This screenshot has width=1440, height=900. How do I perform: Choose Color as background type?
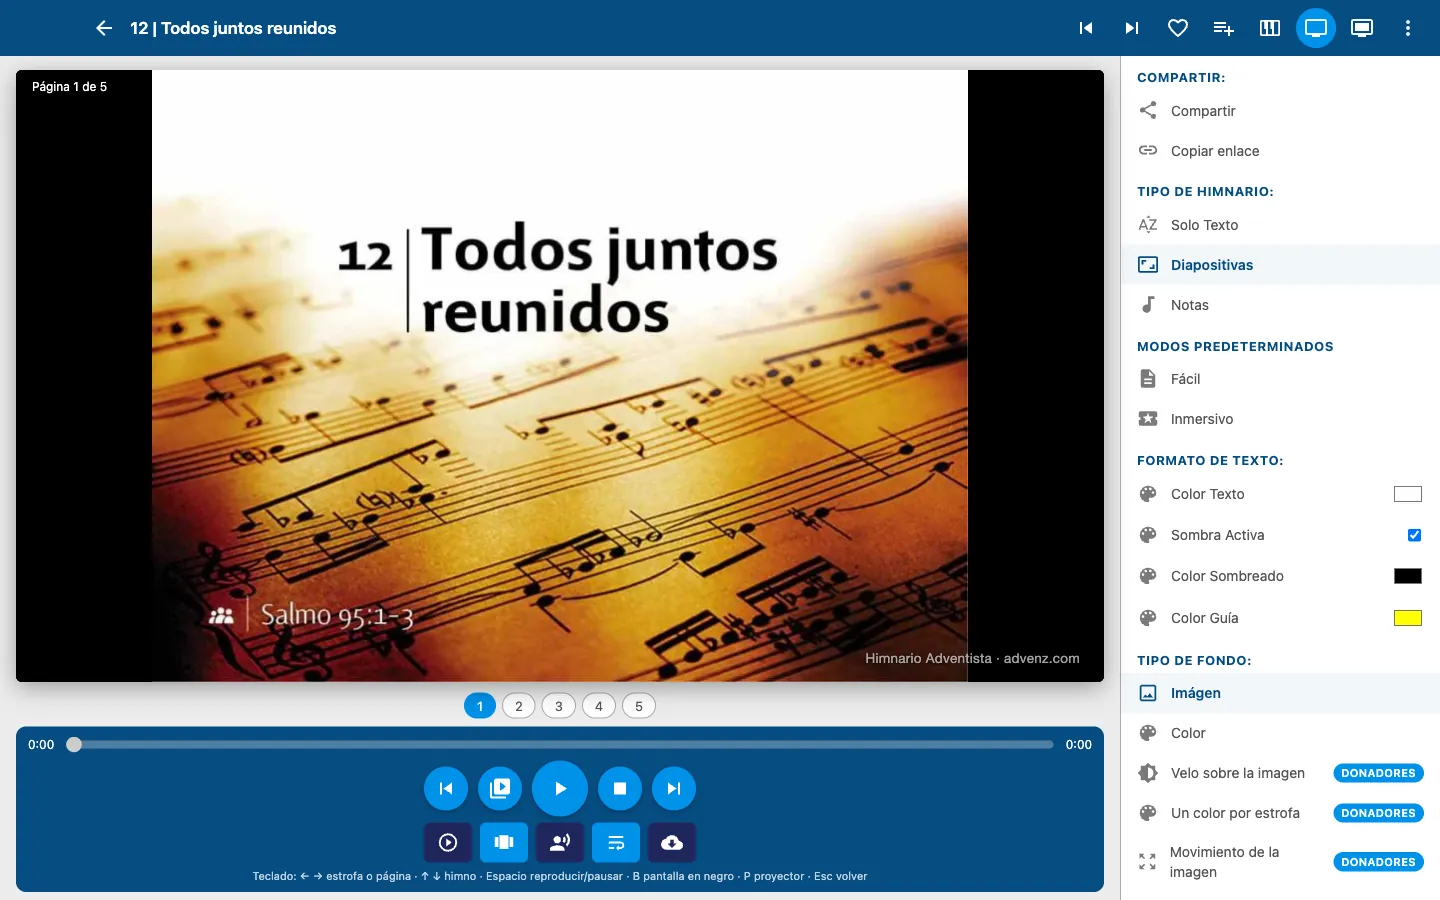click(x=1280, y=733)
